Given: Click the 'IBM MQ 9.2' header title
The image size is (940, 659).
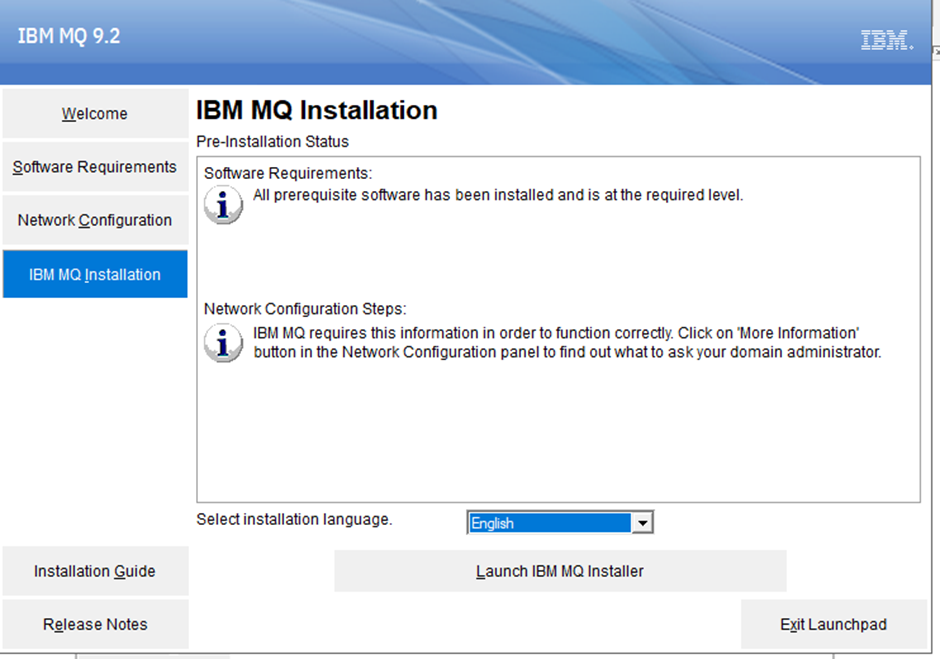Looking at the screenshot, I should [x=69, y=36].
